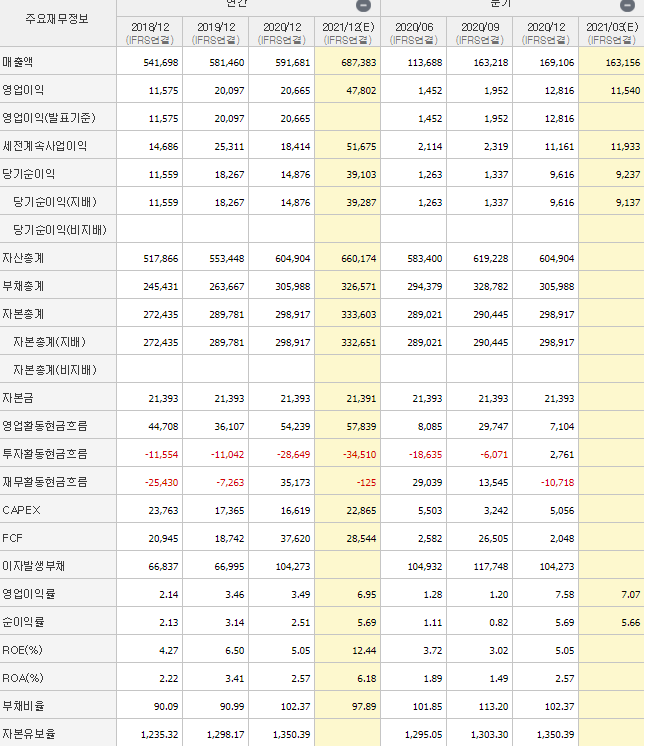Click the ROA(%) row label
This screenshot has height=746, width=645.
pyautogui.click(x=22, y=678)
